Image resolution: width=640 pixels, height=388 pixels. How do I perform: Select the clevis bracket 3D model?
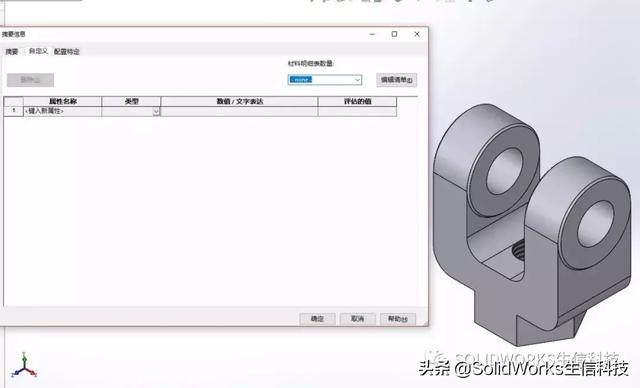(x=531, y=224)
